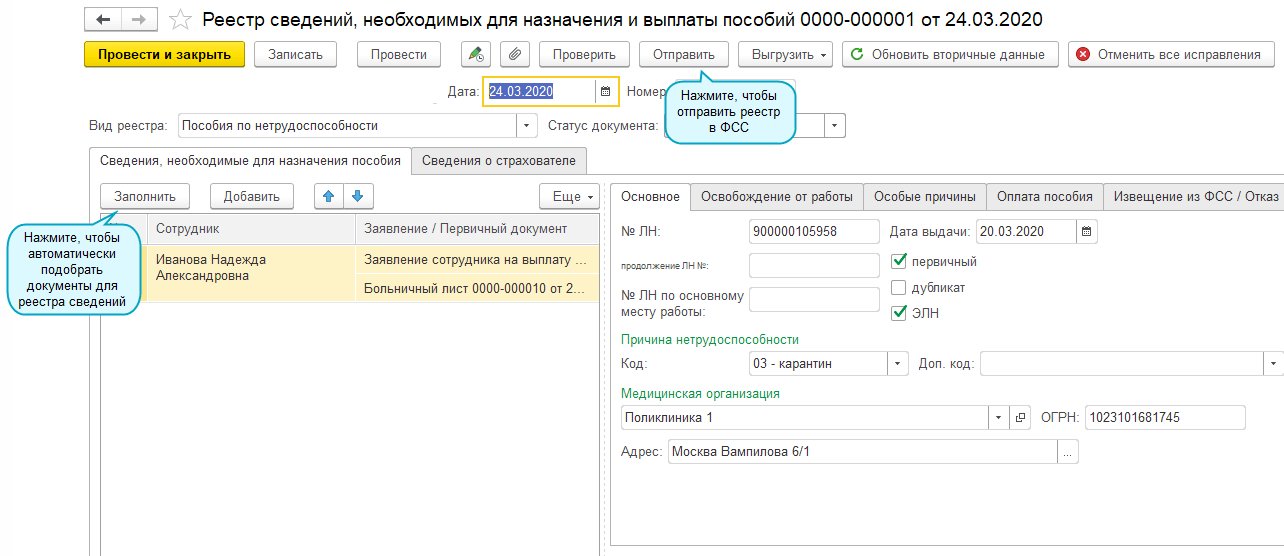Toggle the ЭЛН checkbox
Screen dimensions: 1284x556
[898, 313]
